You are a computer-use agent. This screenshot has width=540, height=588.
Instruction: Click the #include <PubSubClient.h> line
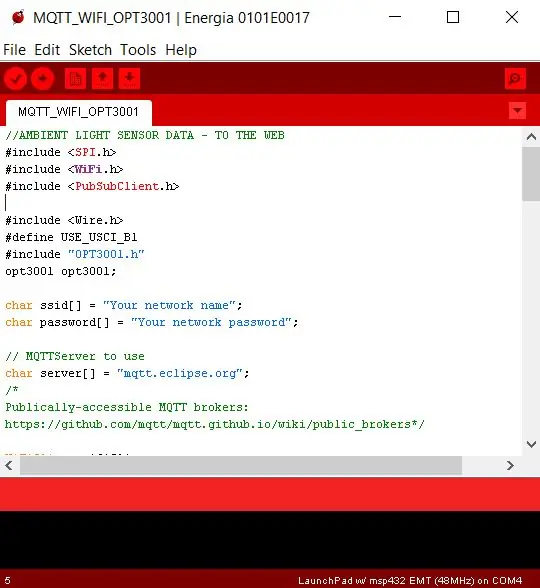coord(92,186)
